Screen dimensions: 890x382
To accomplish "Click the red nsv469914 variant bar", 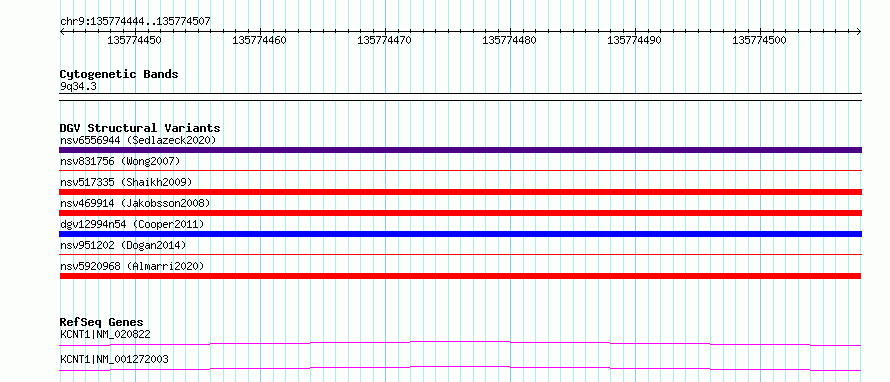I will point(461,213).
